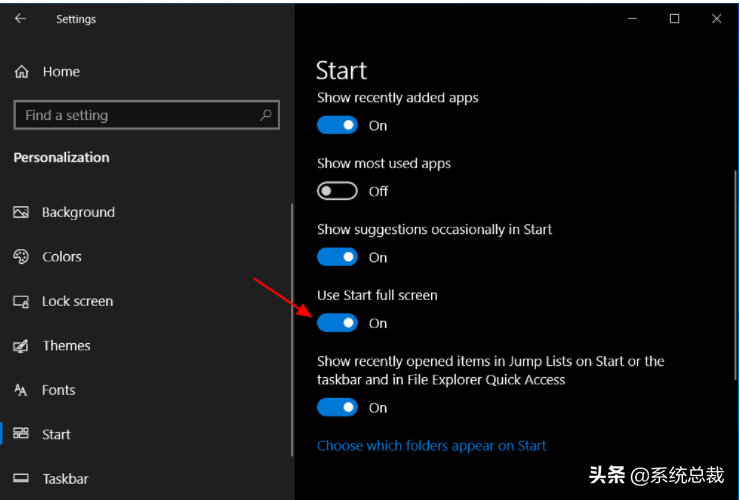The image size is (740, 500).
Task: Click the Find a setting field
Action: 147,115
